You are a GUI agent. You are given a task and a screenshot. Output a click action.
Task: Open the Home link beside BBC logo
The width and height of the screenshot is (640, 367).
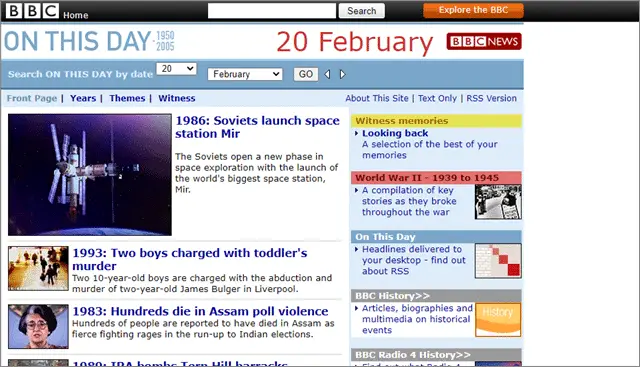point(76,15)
